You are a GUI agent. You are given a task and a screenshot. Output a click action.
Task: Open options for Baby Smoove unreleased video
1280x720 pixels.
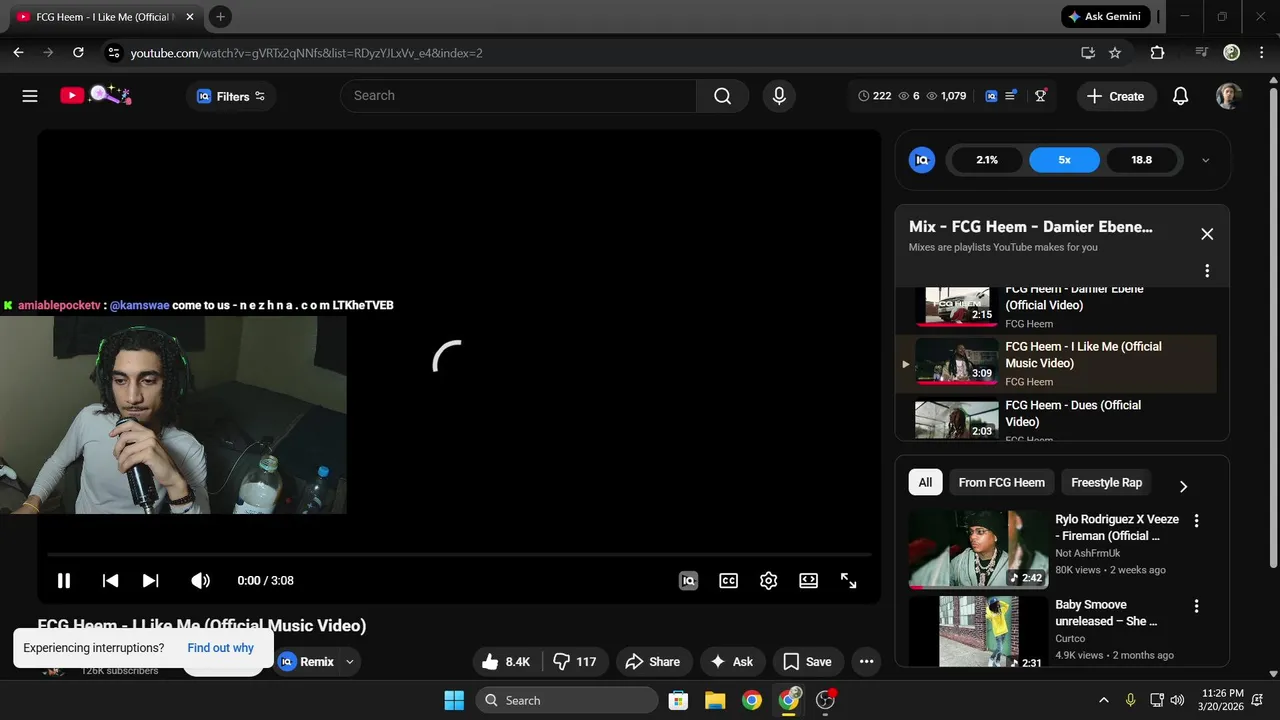click(1196, 606)
